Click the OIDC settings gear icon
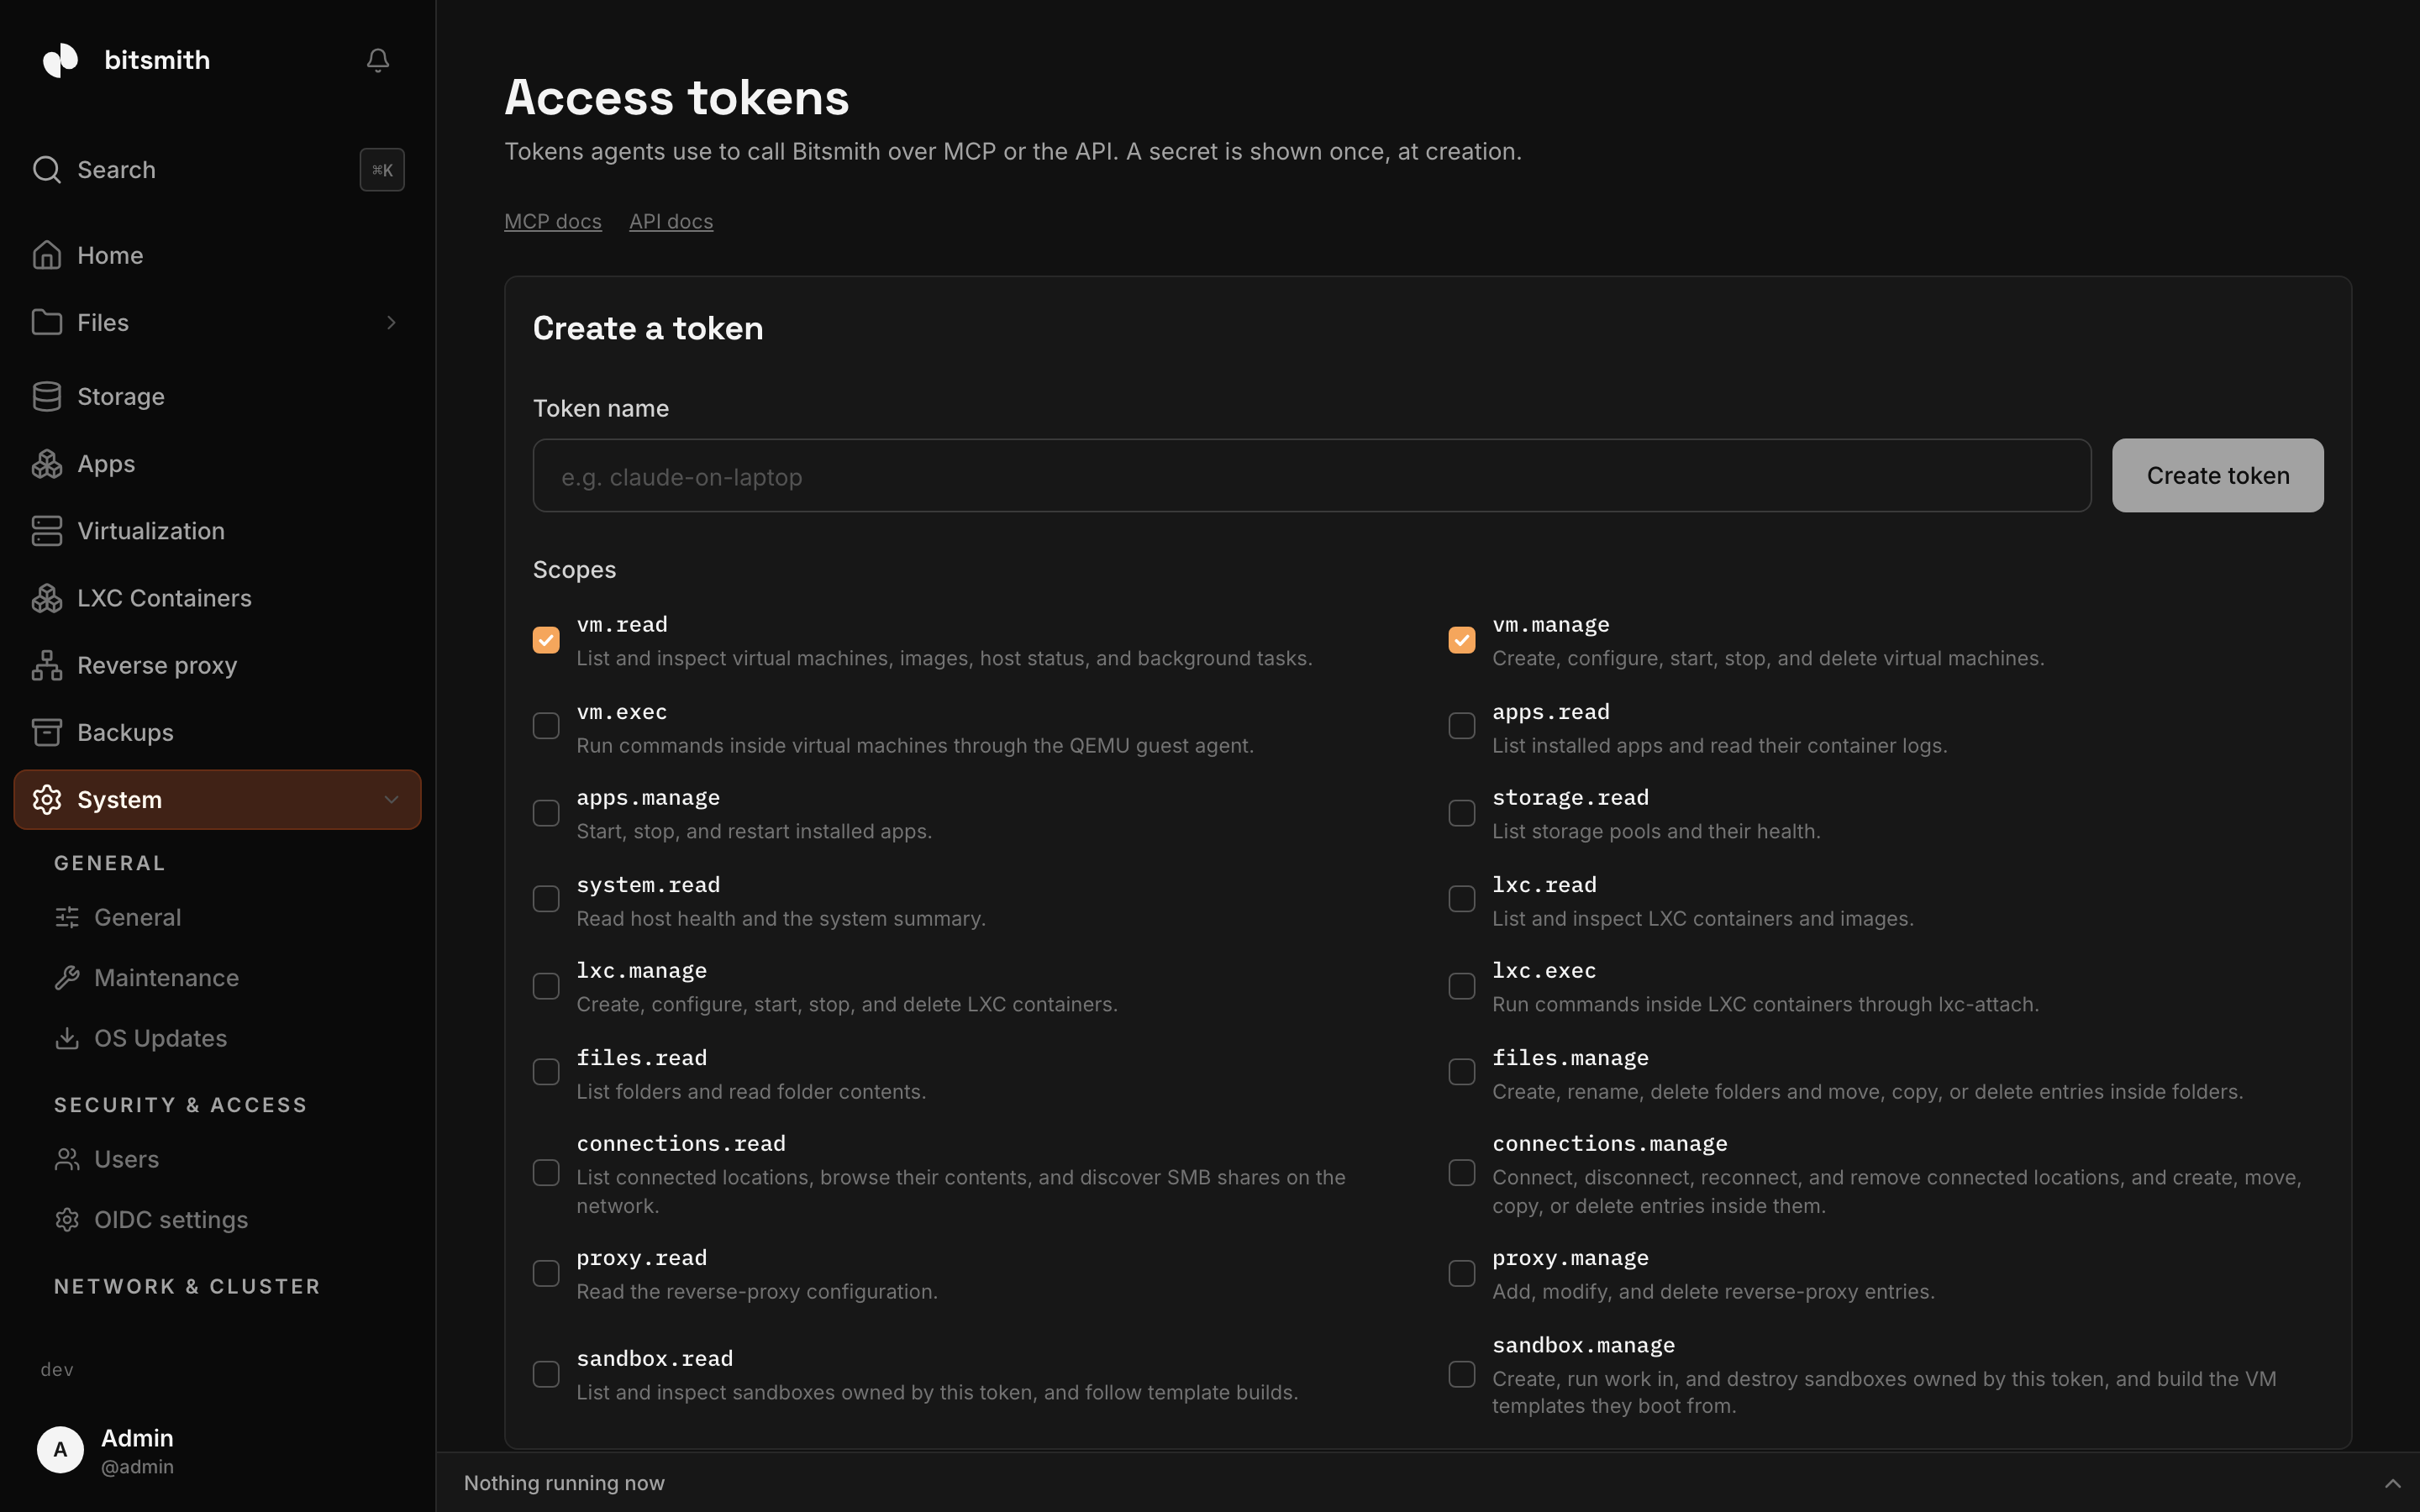The height and width of the screenshot is (1512, 2420). click(67, 1220)
